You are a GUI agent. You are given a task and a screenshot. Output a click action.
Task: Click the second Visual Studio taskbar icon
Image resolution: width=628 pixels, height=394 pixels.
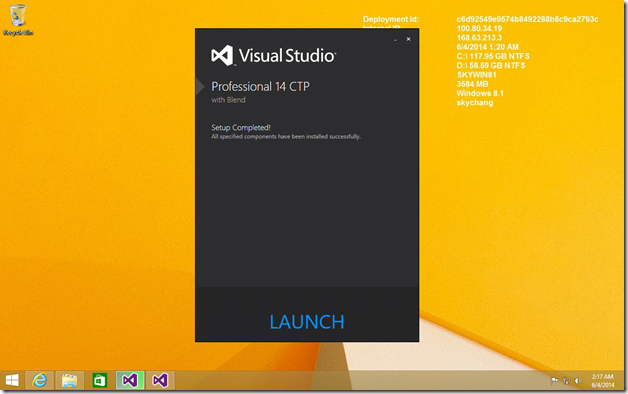pyautogui.click(x=160, y=380)
